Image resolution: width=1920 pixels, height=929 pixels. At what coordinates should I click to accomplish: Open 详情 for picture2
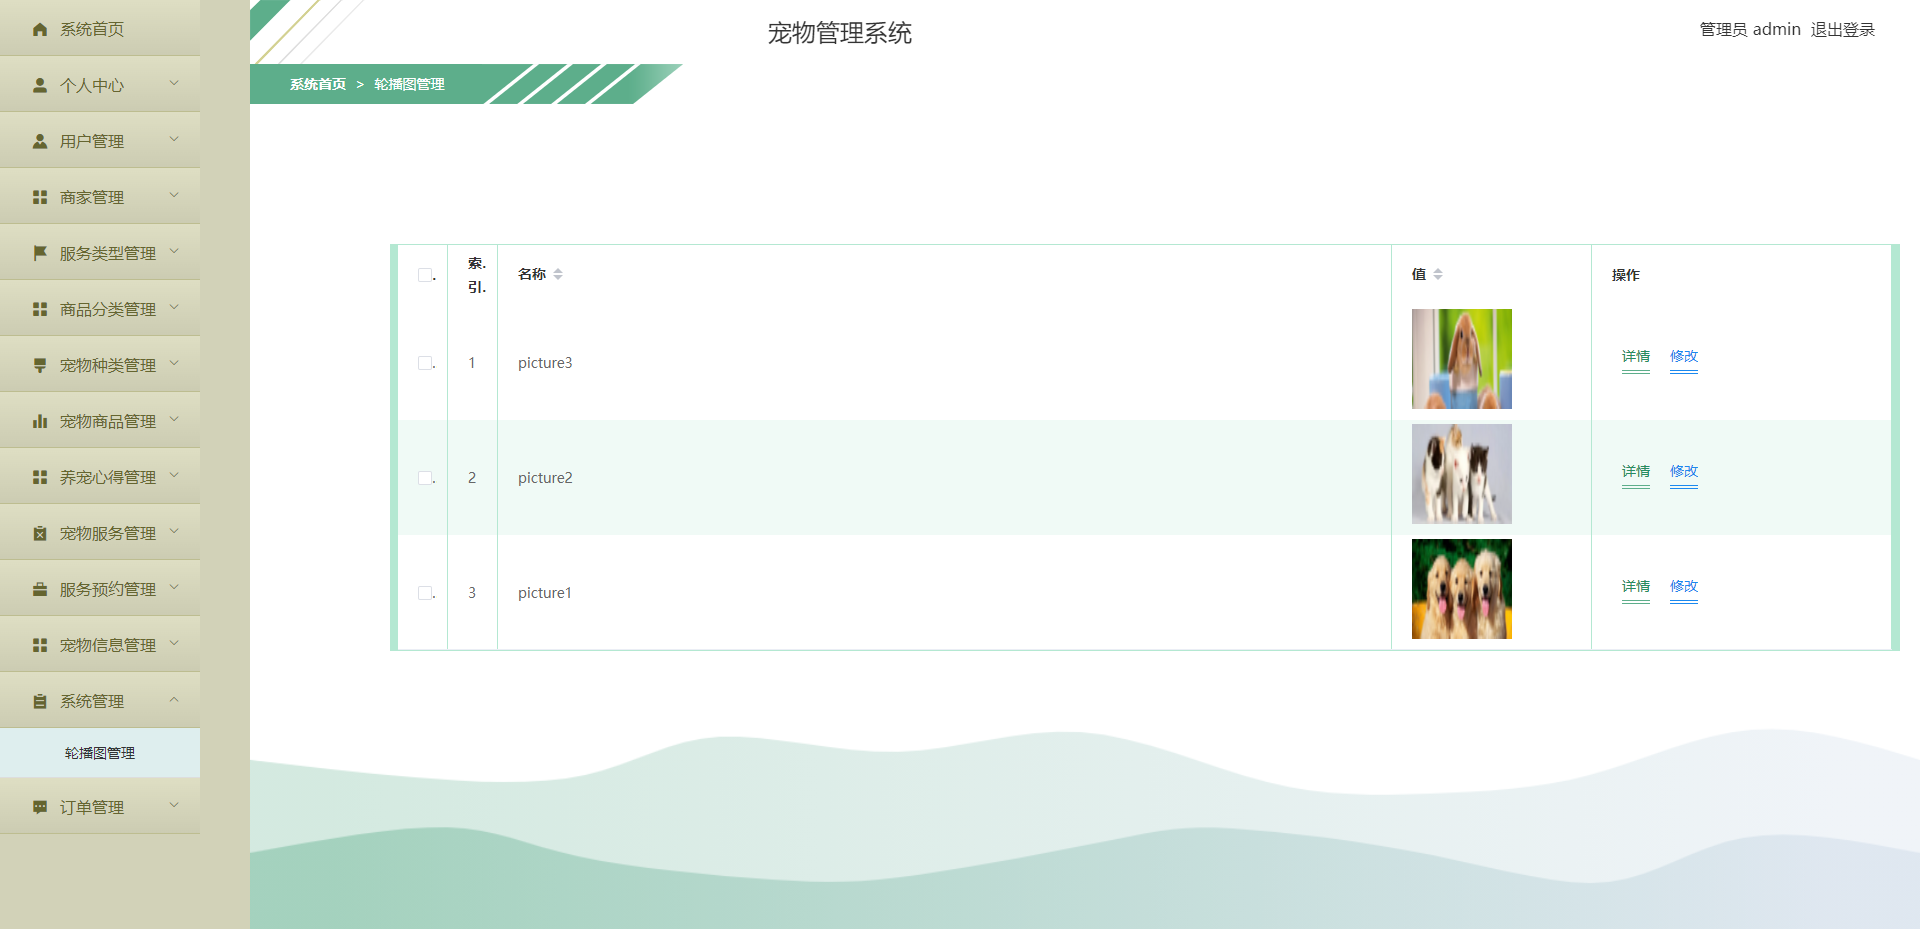click(1635, 471)
